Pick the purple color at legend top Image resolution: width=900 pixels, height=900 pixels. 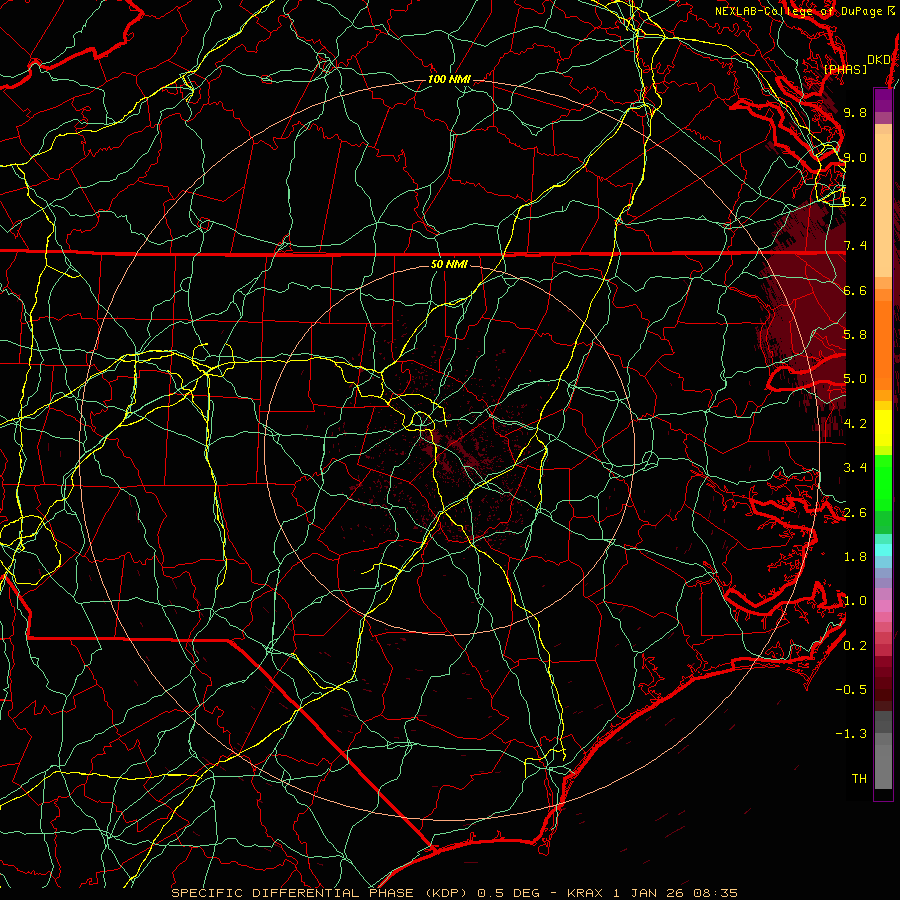click(x=883, y=100)
